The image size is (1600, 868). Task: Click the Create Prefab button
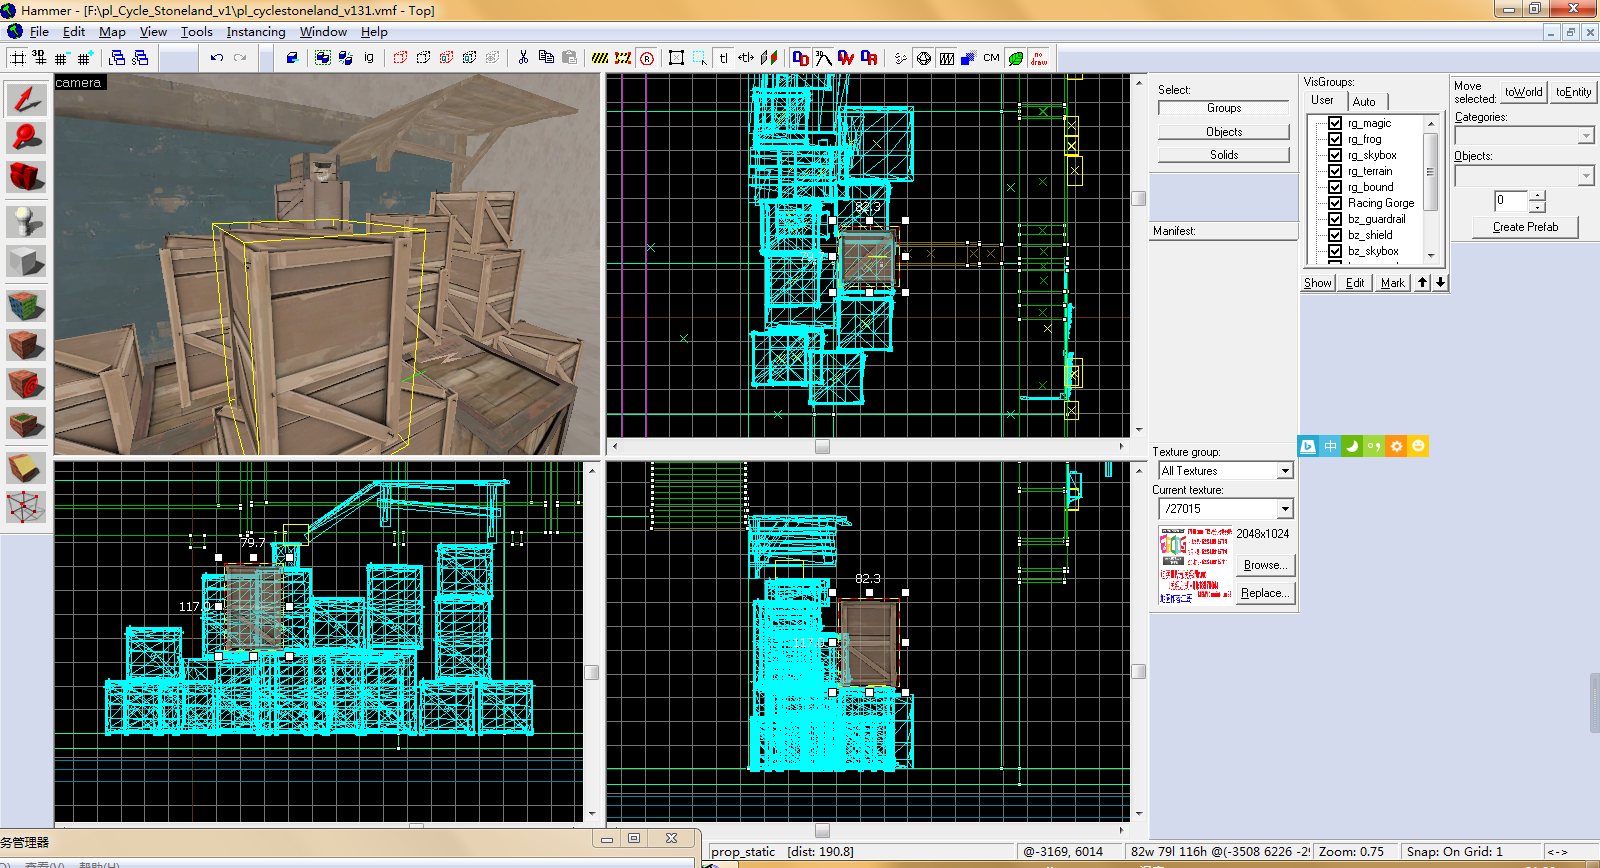(x=1525, y=227)
